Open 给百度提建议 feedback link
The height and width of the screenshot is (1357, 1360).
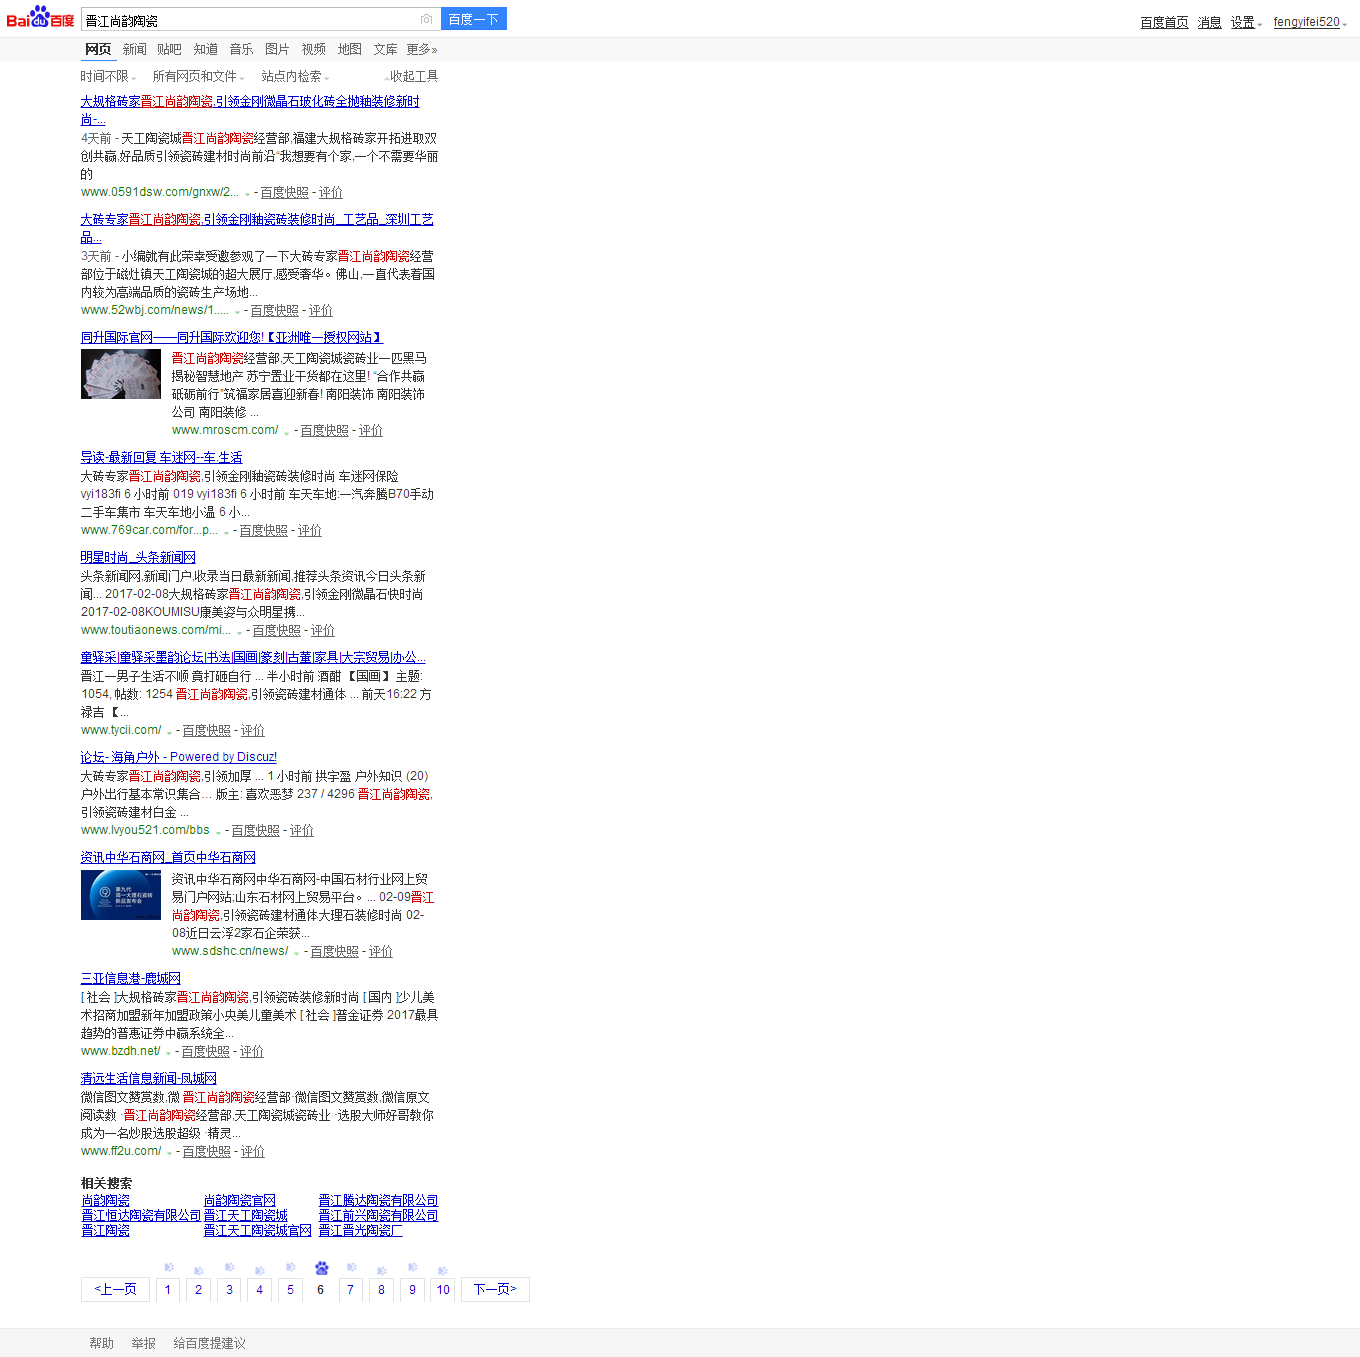pyautogui.click(x=209, y=1344)
